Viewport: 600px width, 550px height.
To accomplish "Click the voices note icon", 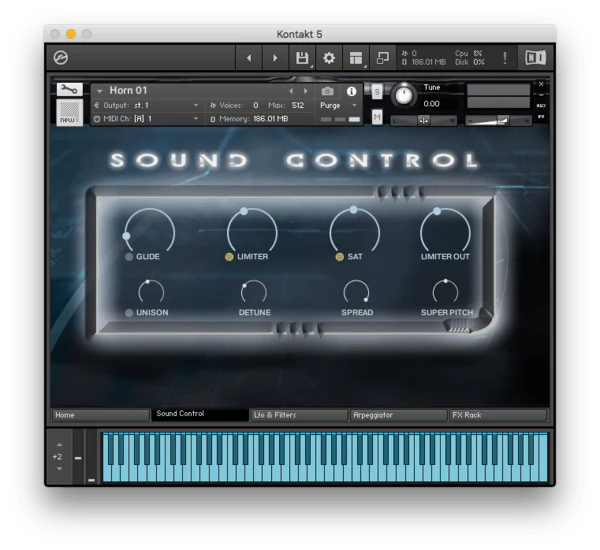I will pyautogui.click(x=213, y=105).
